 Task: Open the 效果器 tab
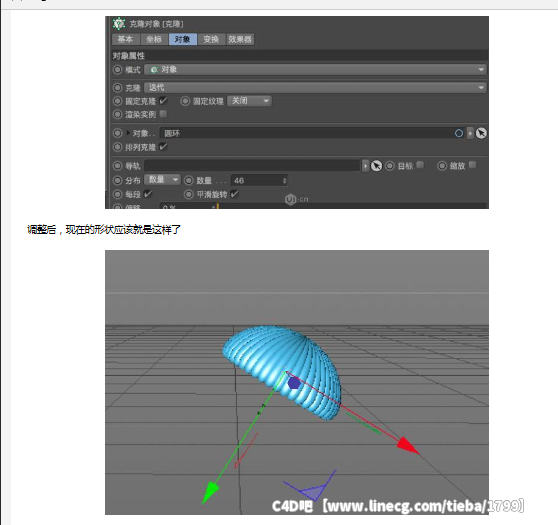(x=240, y=39)
